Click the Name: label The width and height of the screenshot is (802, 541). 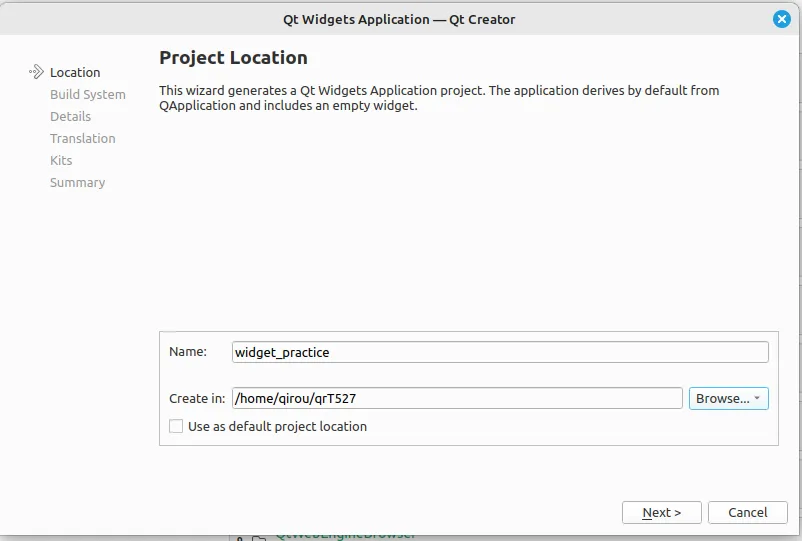[188, 352]
